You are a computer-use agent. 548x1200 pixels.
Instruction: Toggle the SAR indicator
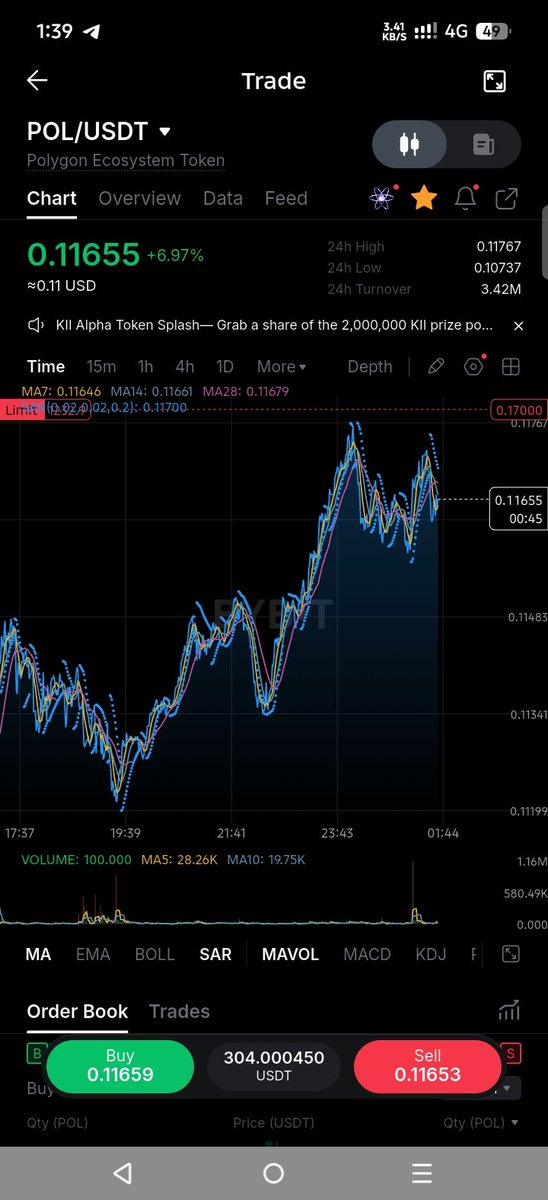[216, 954]
